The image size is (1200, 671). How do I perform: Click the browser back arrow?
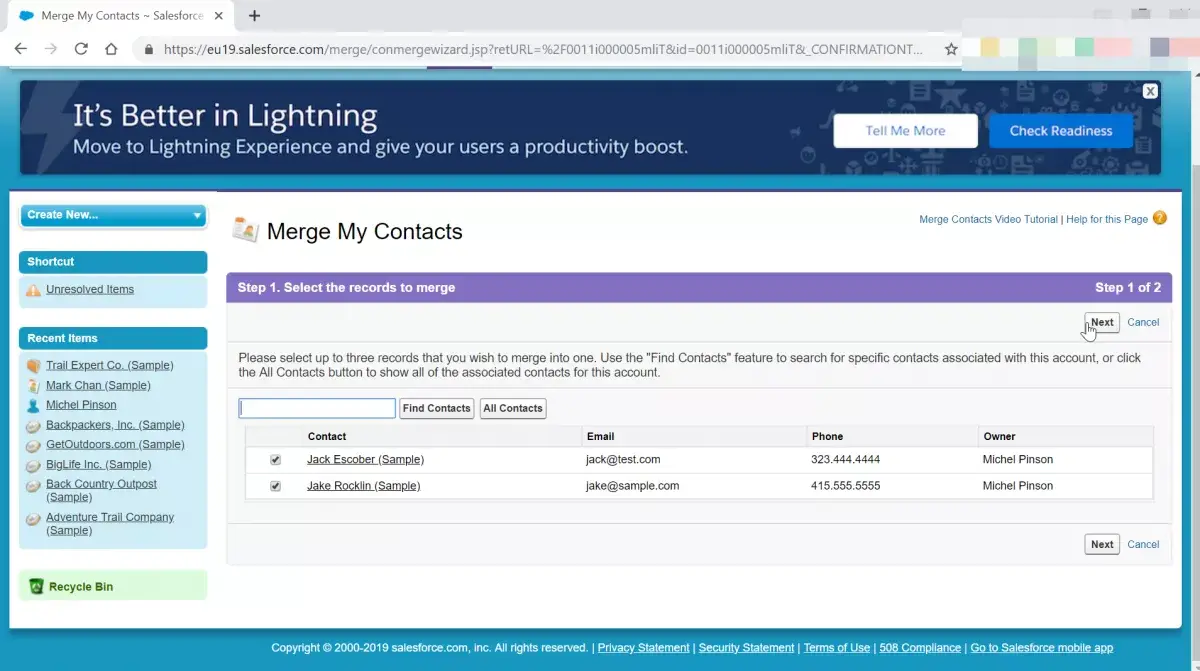click(x=21, y=48)
